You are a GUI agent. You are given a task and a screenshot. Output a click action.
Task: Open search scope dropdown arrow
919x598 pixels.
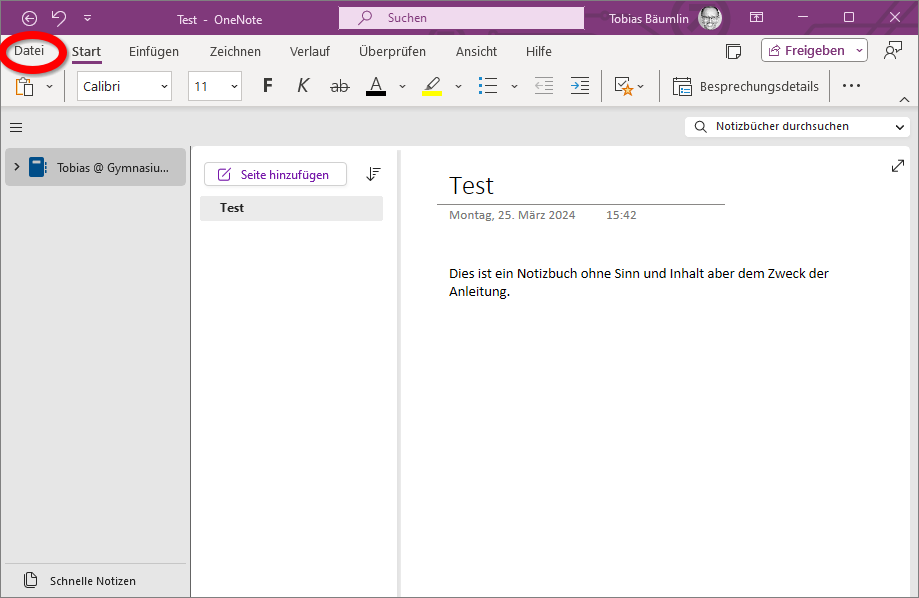pyautogui.click(x=900, y=127)
